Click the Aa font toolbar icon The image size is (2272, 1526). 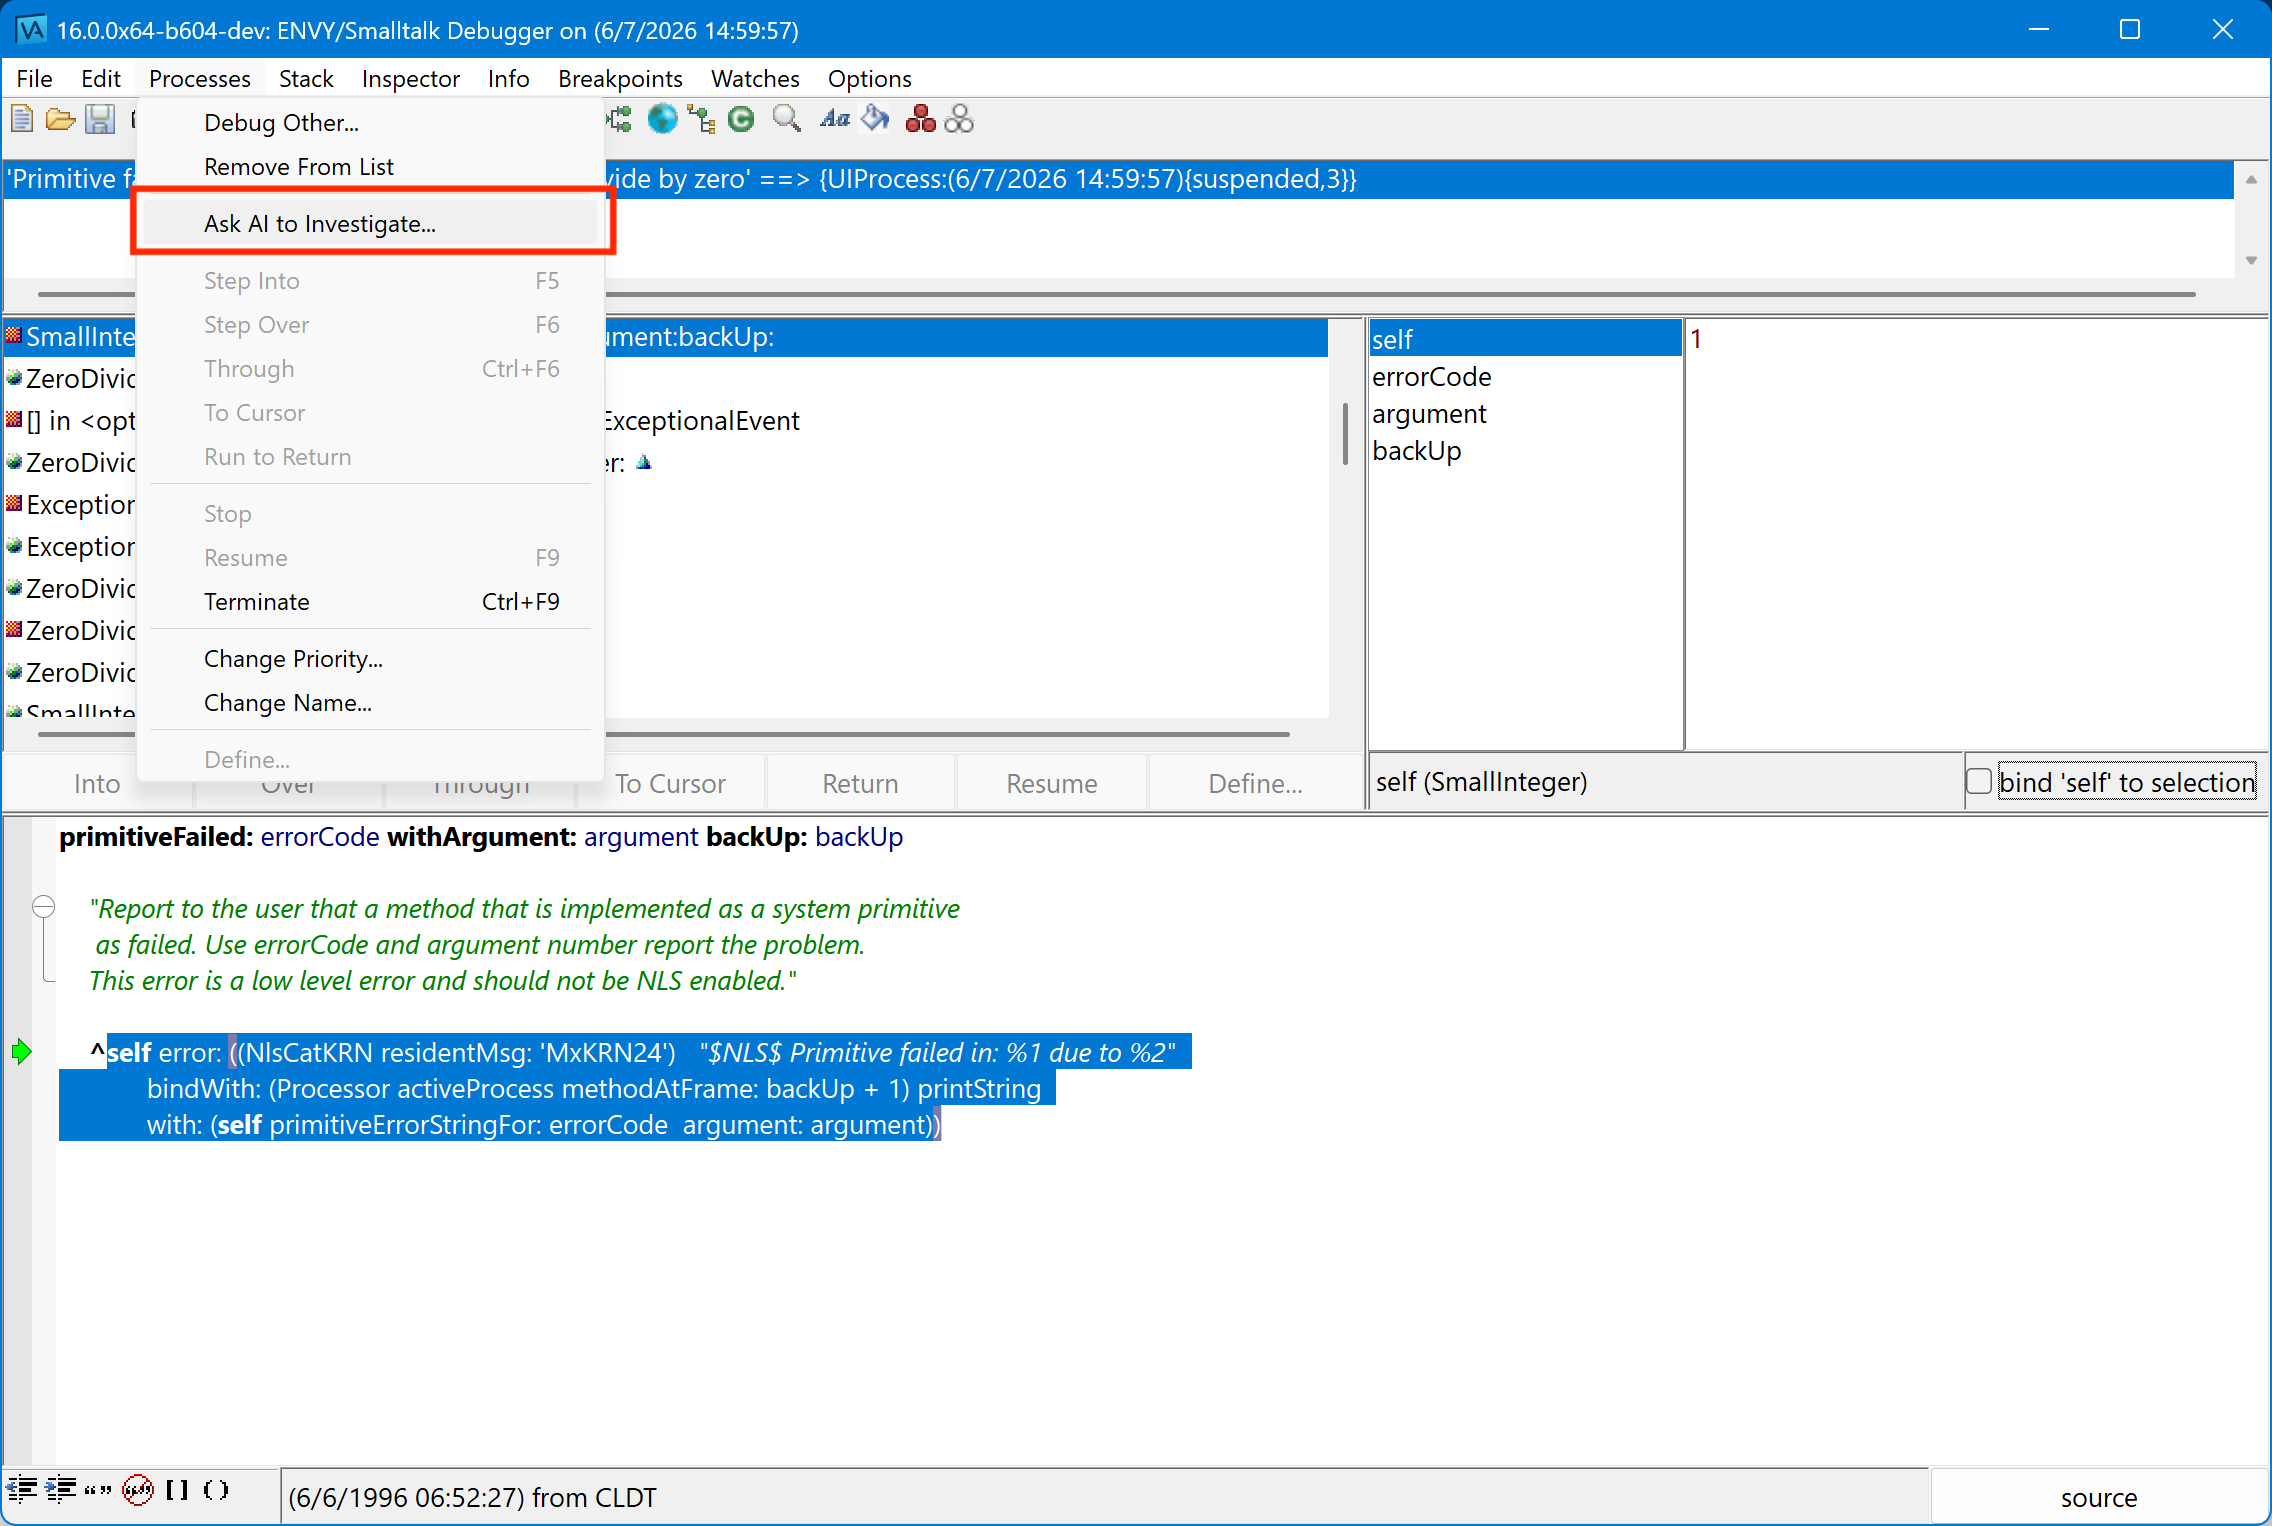(x=834, y=119)
